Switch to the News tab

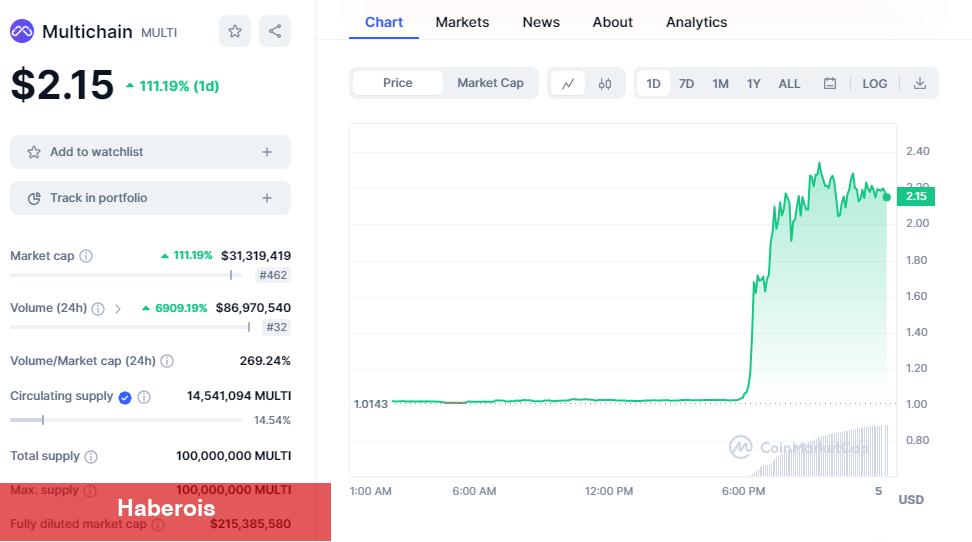tap(541, 22)
